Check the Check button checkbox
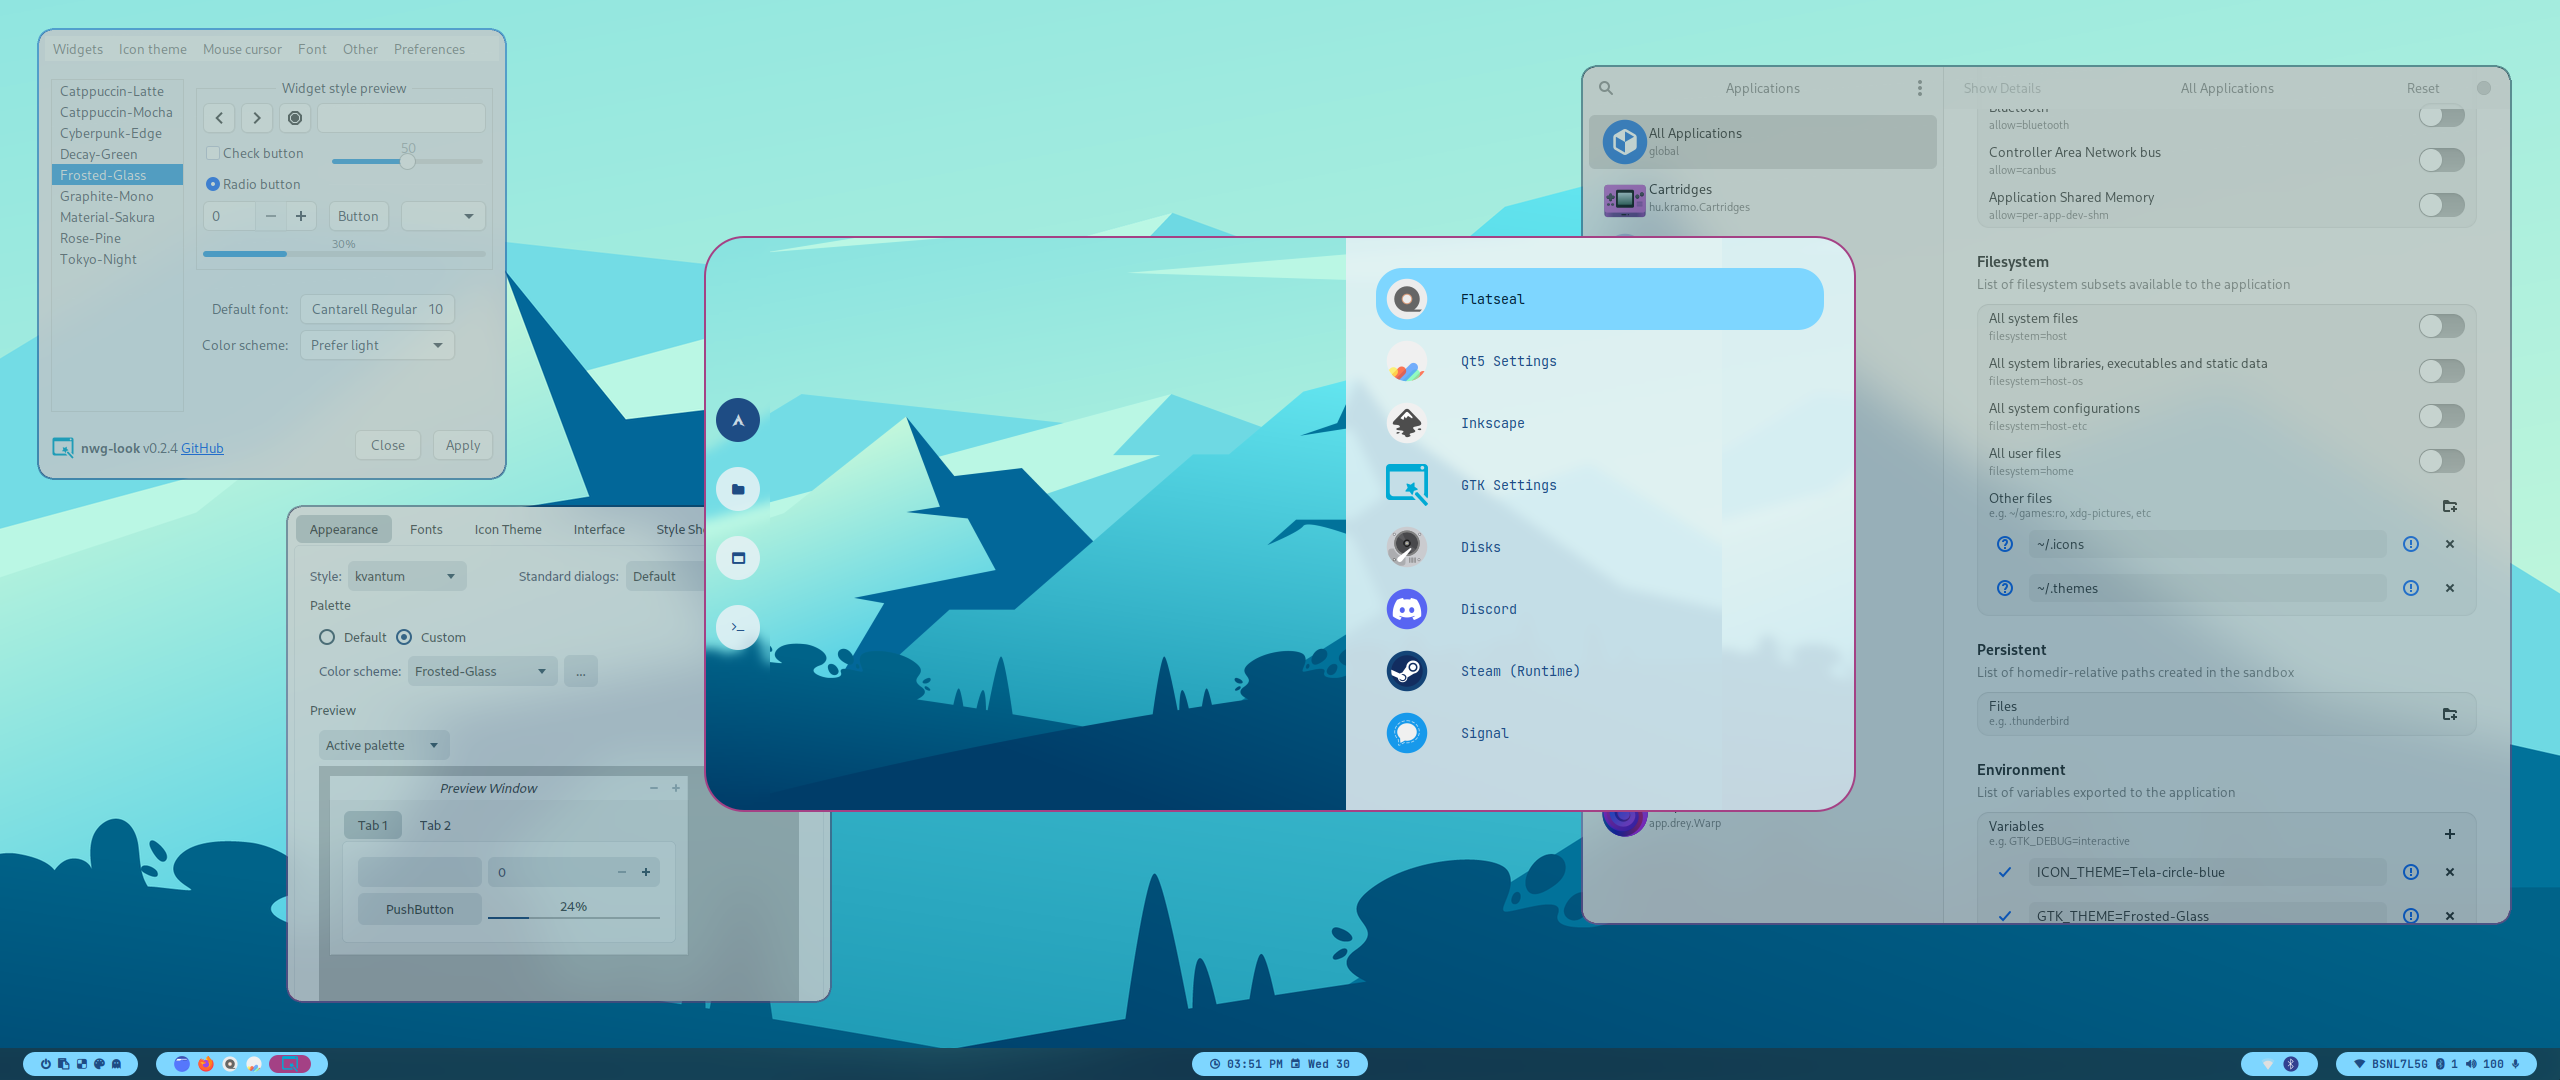 point(213,153)
